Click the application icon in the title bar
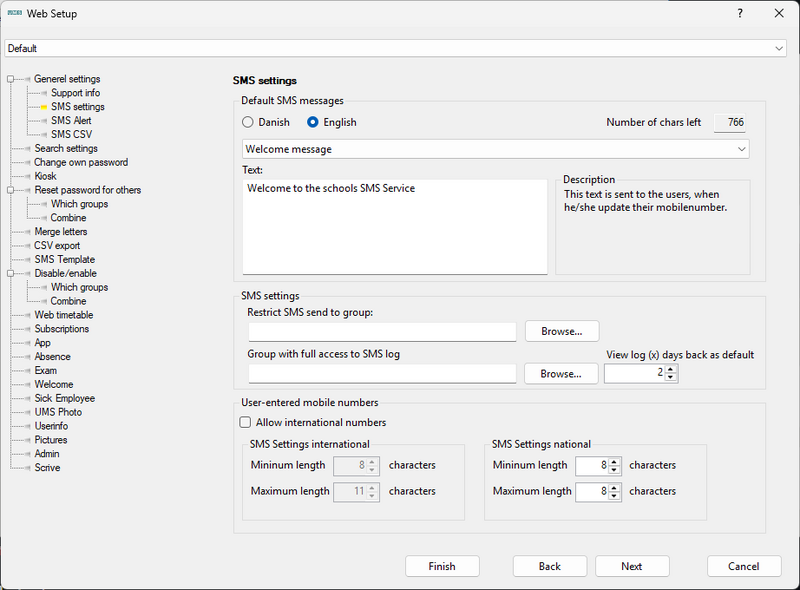 point(14,13)
